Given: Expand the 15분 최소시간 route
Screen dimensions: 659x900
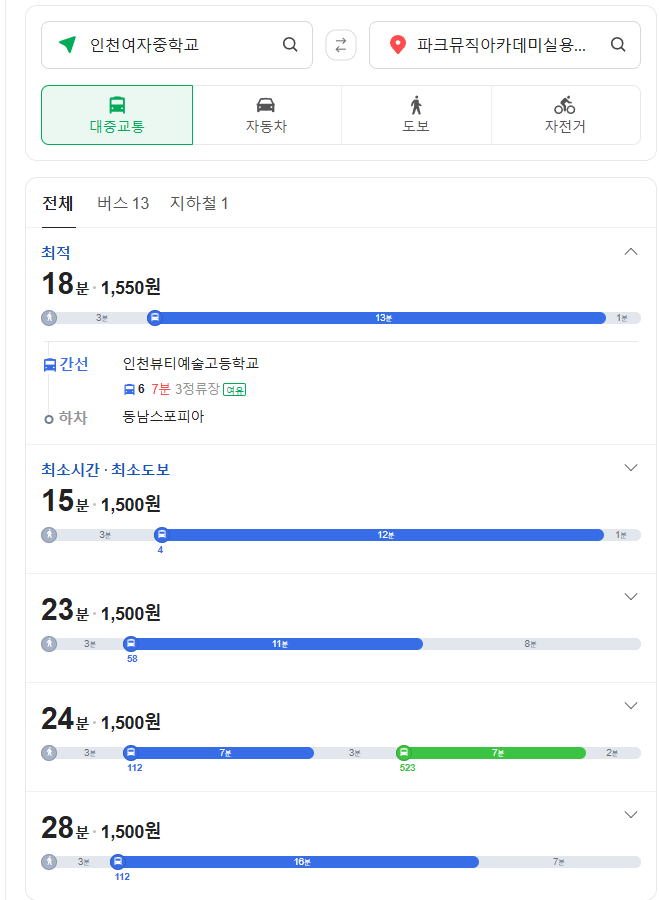Looking at the screenshot, I should 630,468.
